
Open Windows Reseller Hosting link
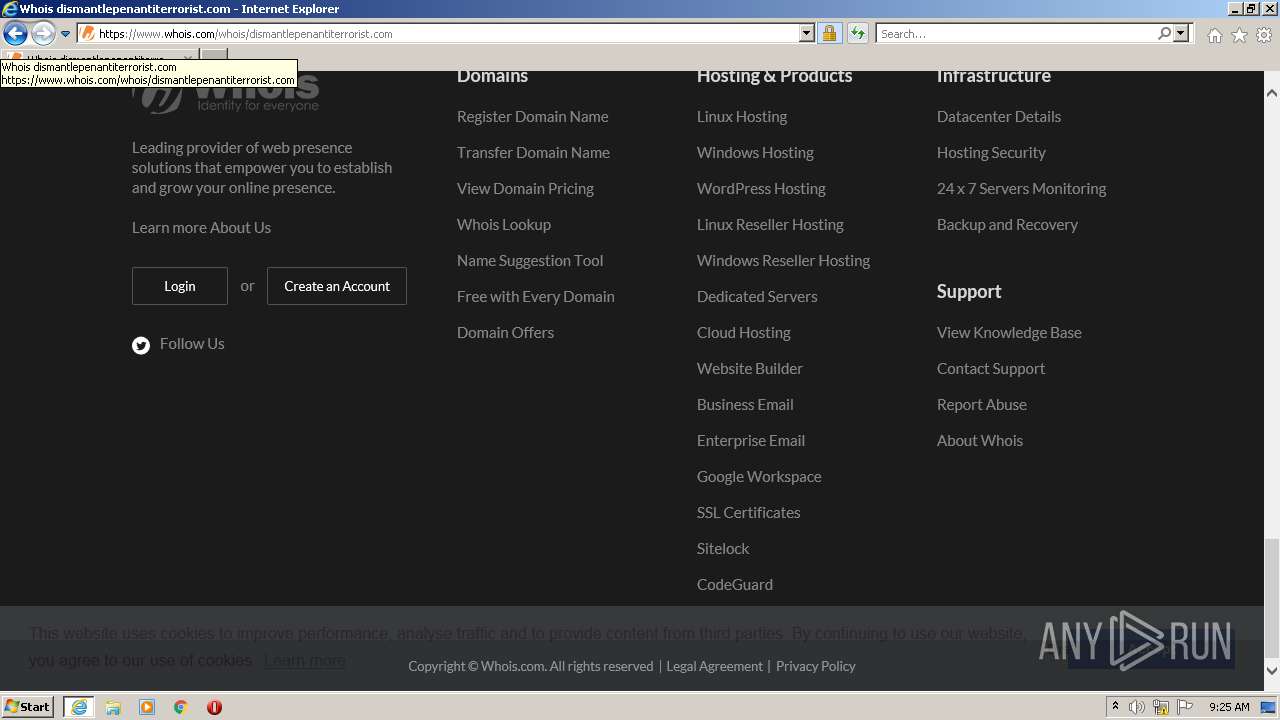pyautogui.click(x=783, y=261)
